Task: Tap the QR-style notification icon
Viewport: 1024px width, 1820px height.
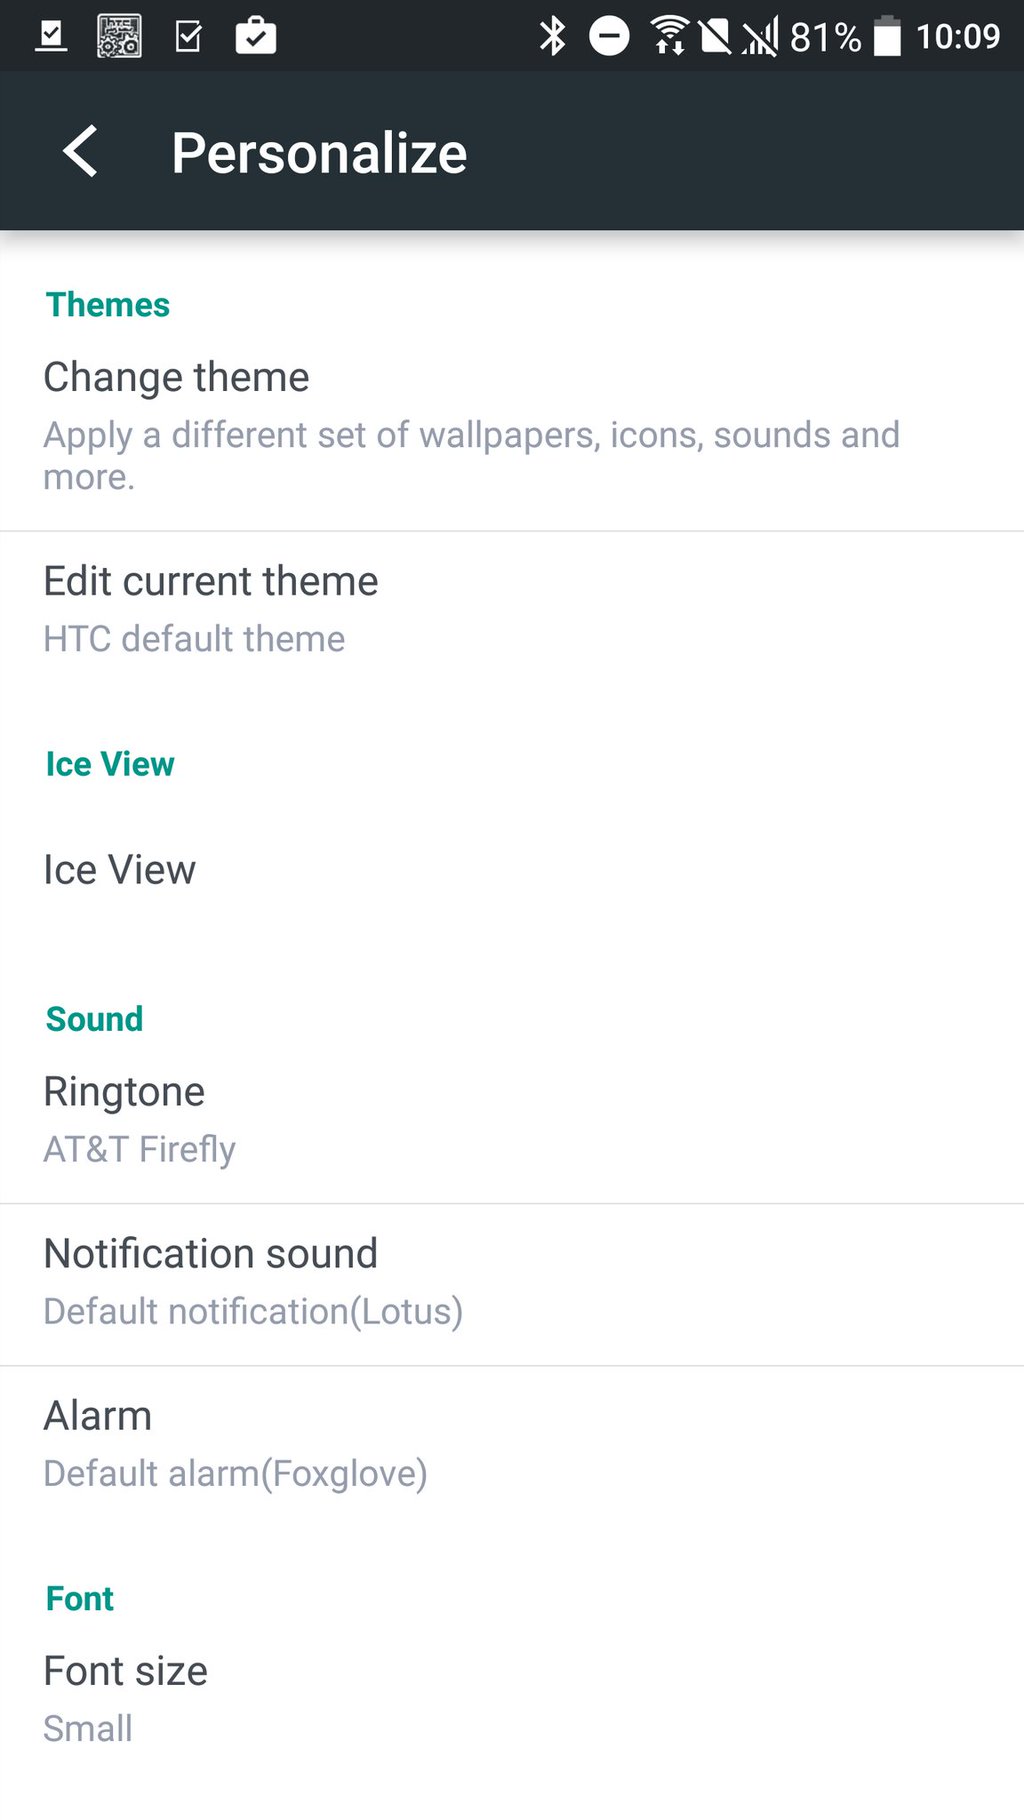Action: 119,36
